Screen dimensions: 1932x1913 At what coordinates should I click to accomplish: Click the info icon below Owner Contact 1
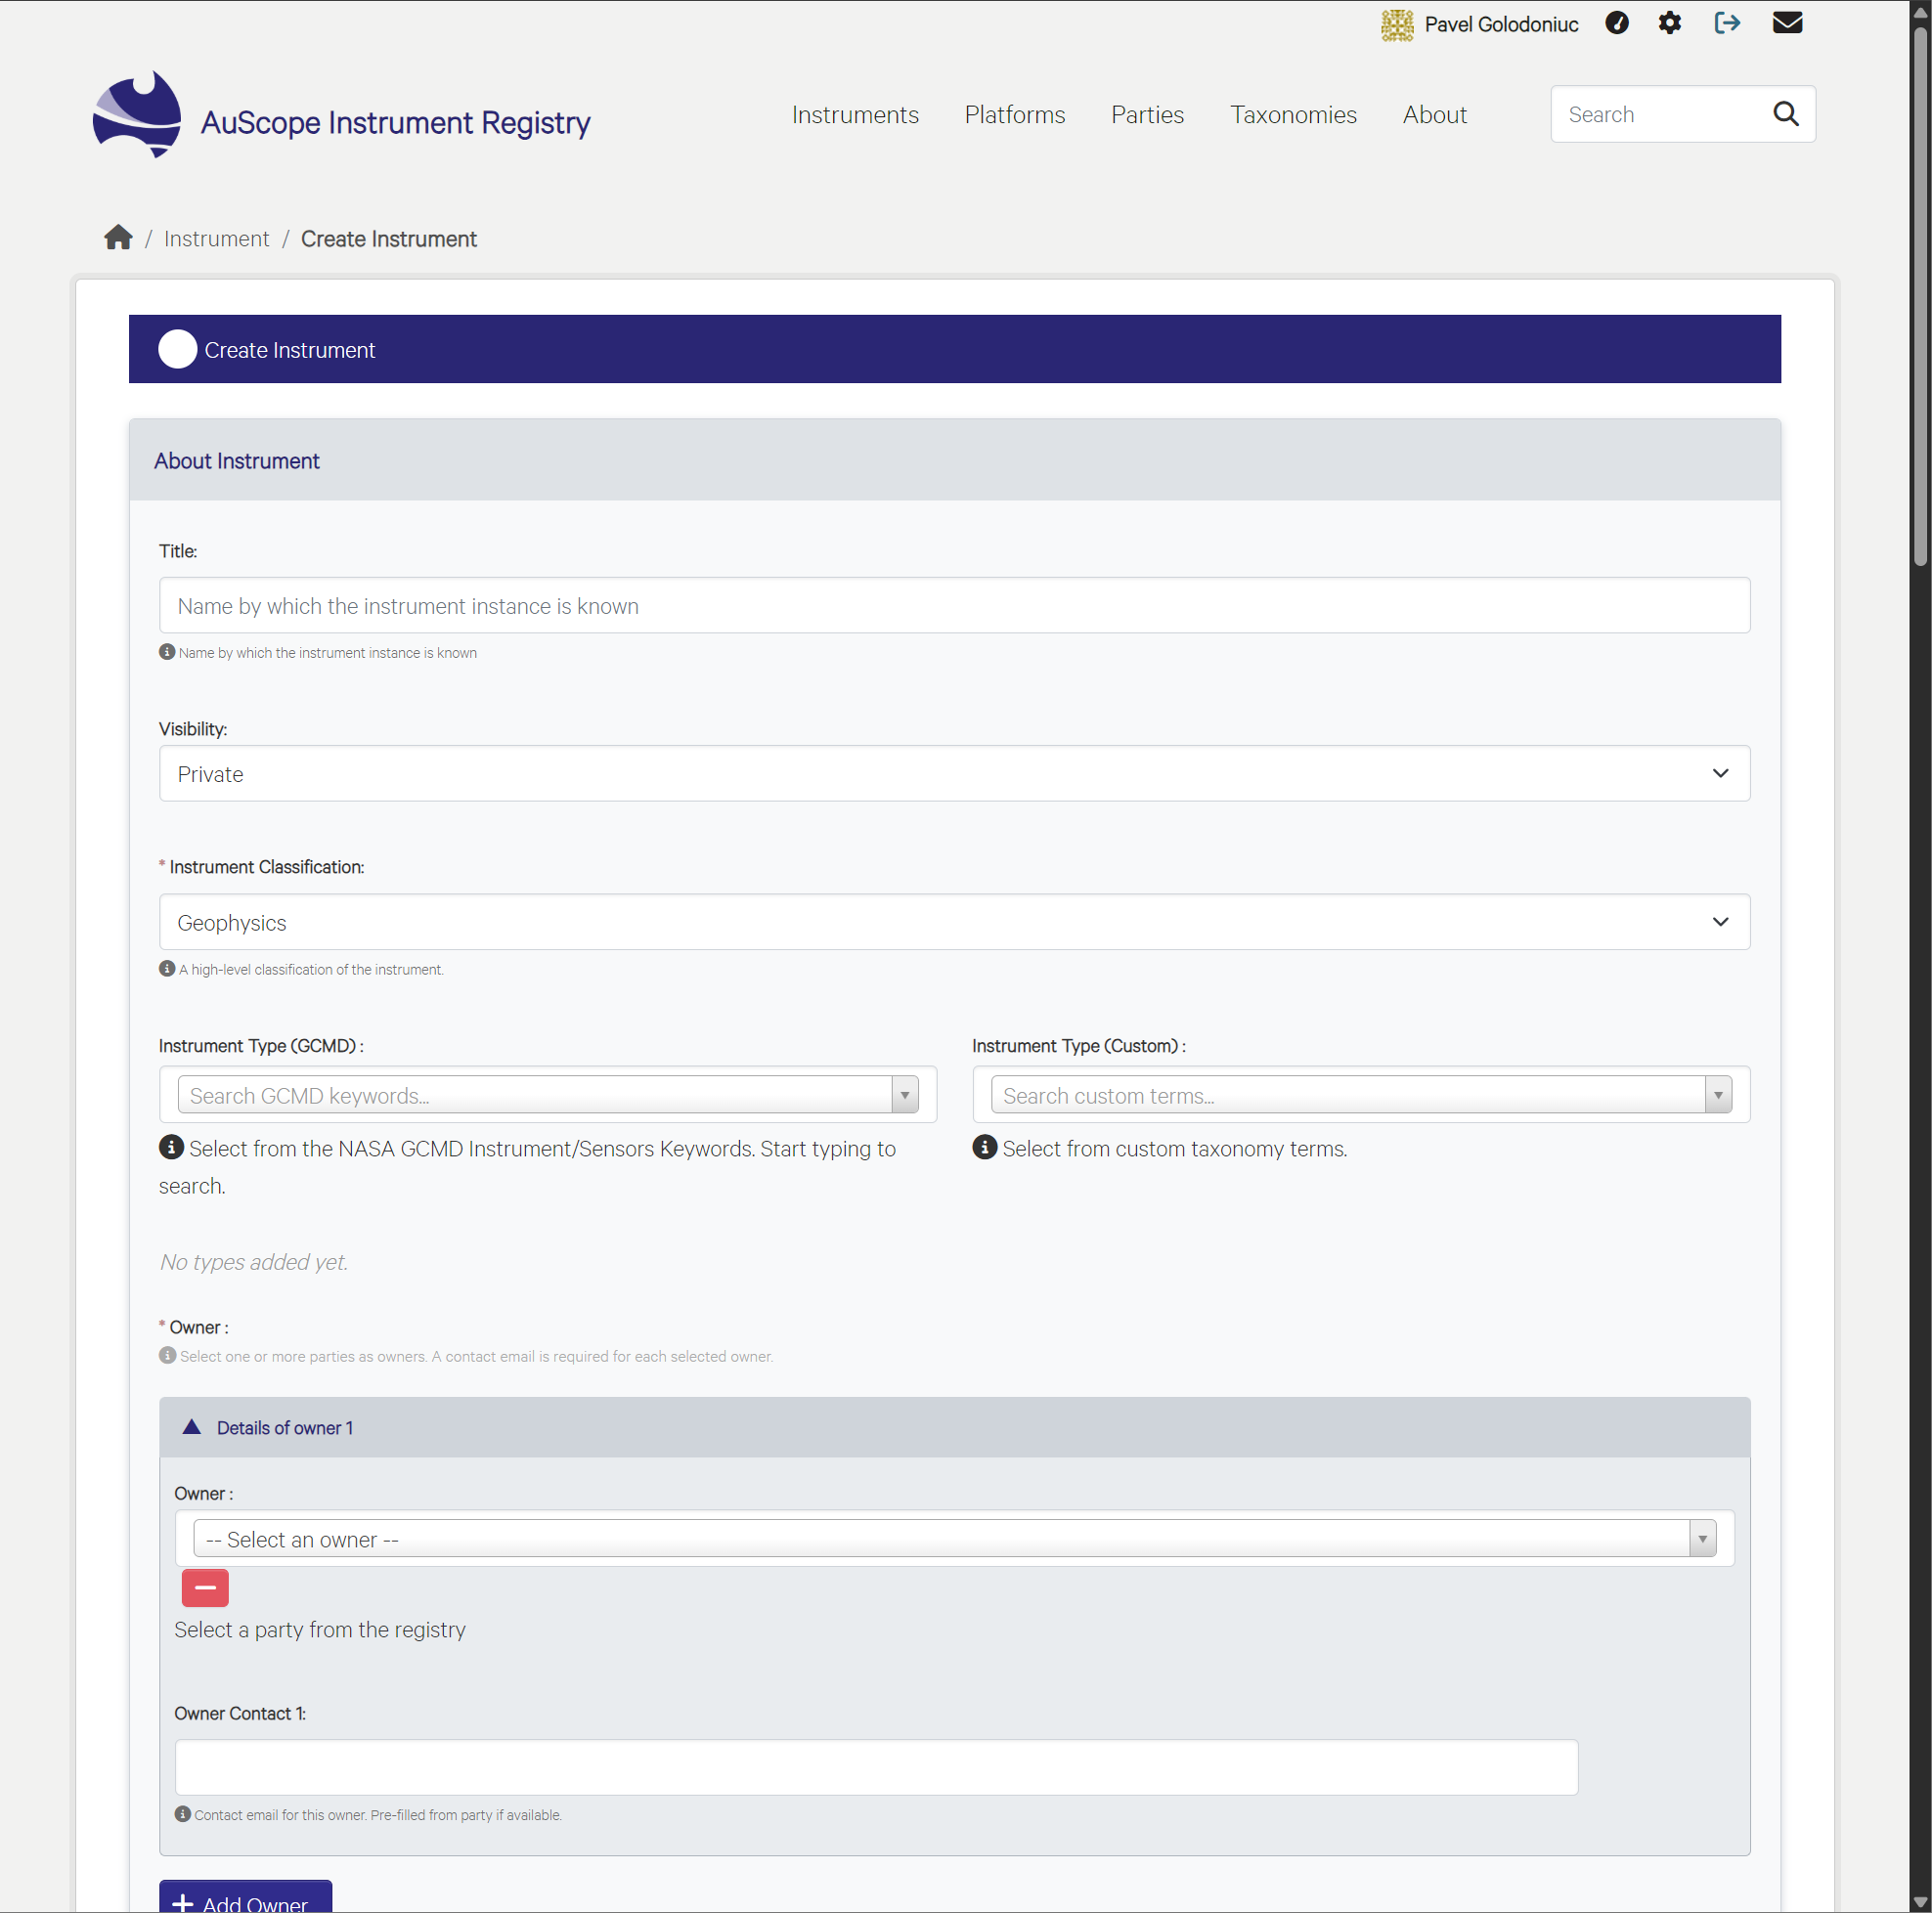click(x=182, y=1813)
